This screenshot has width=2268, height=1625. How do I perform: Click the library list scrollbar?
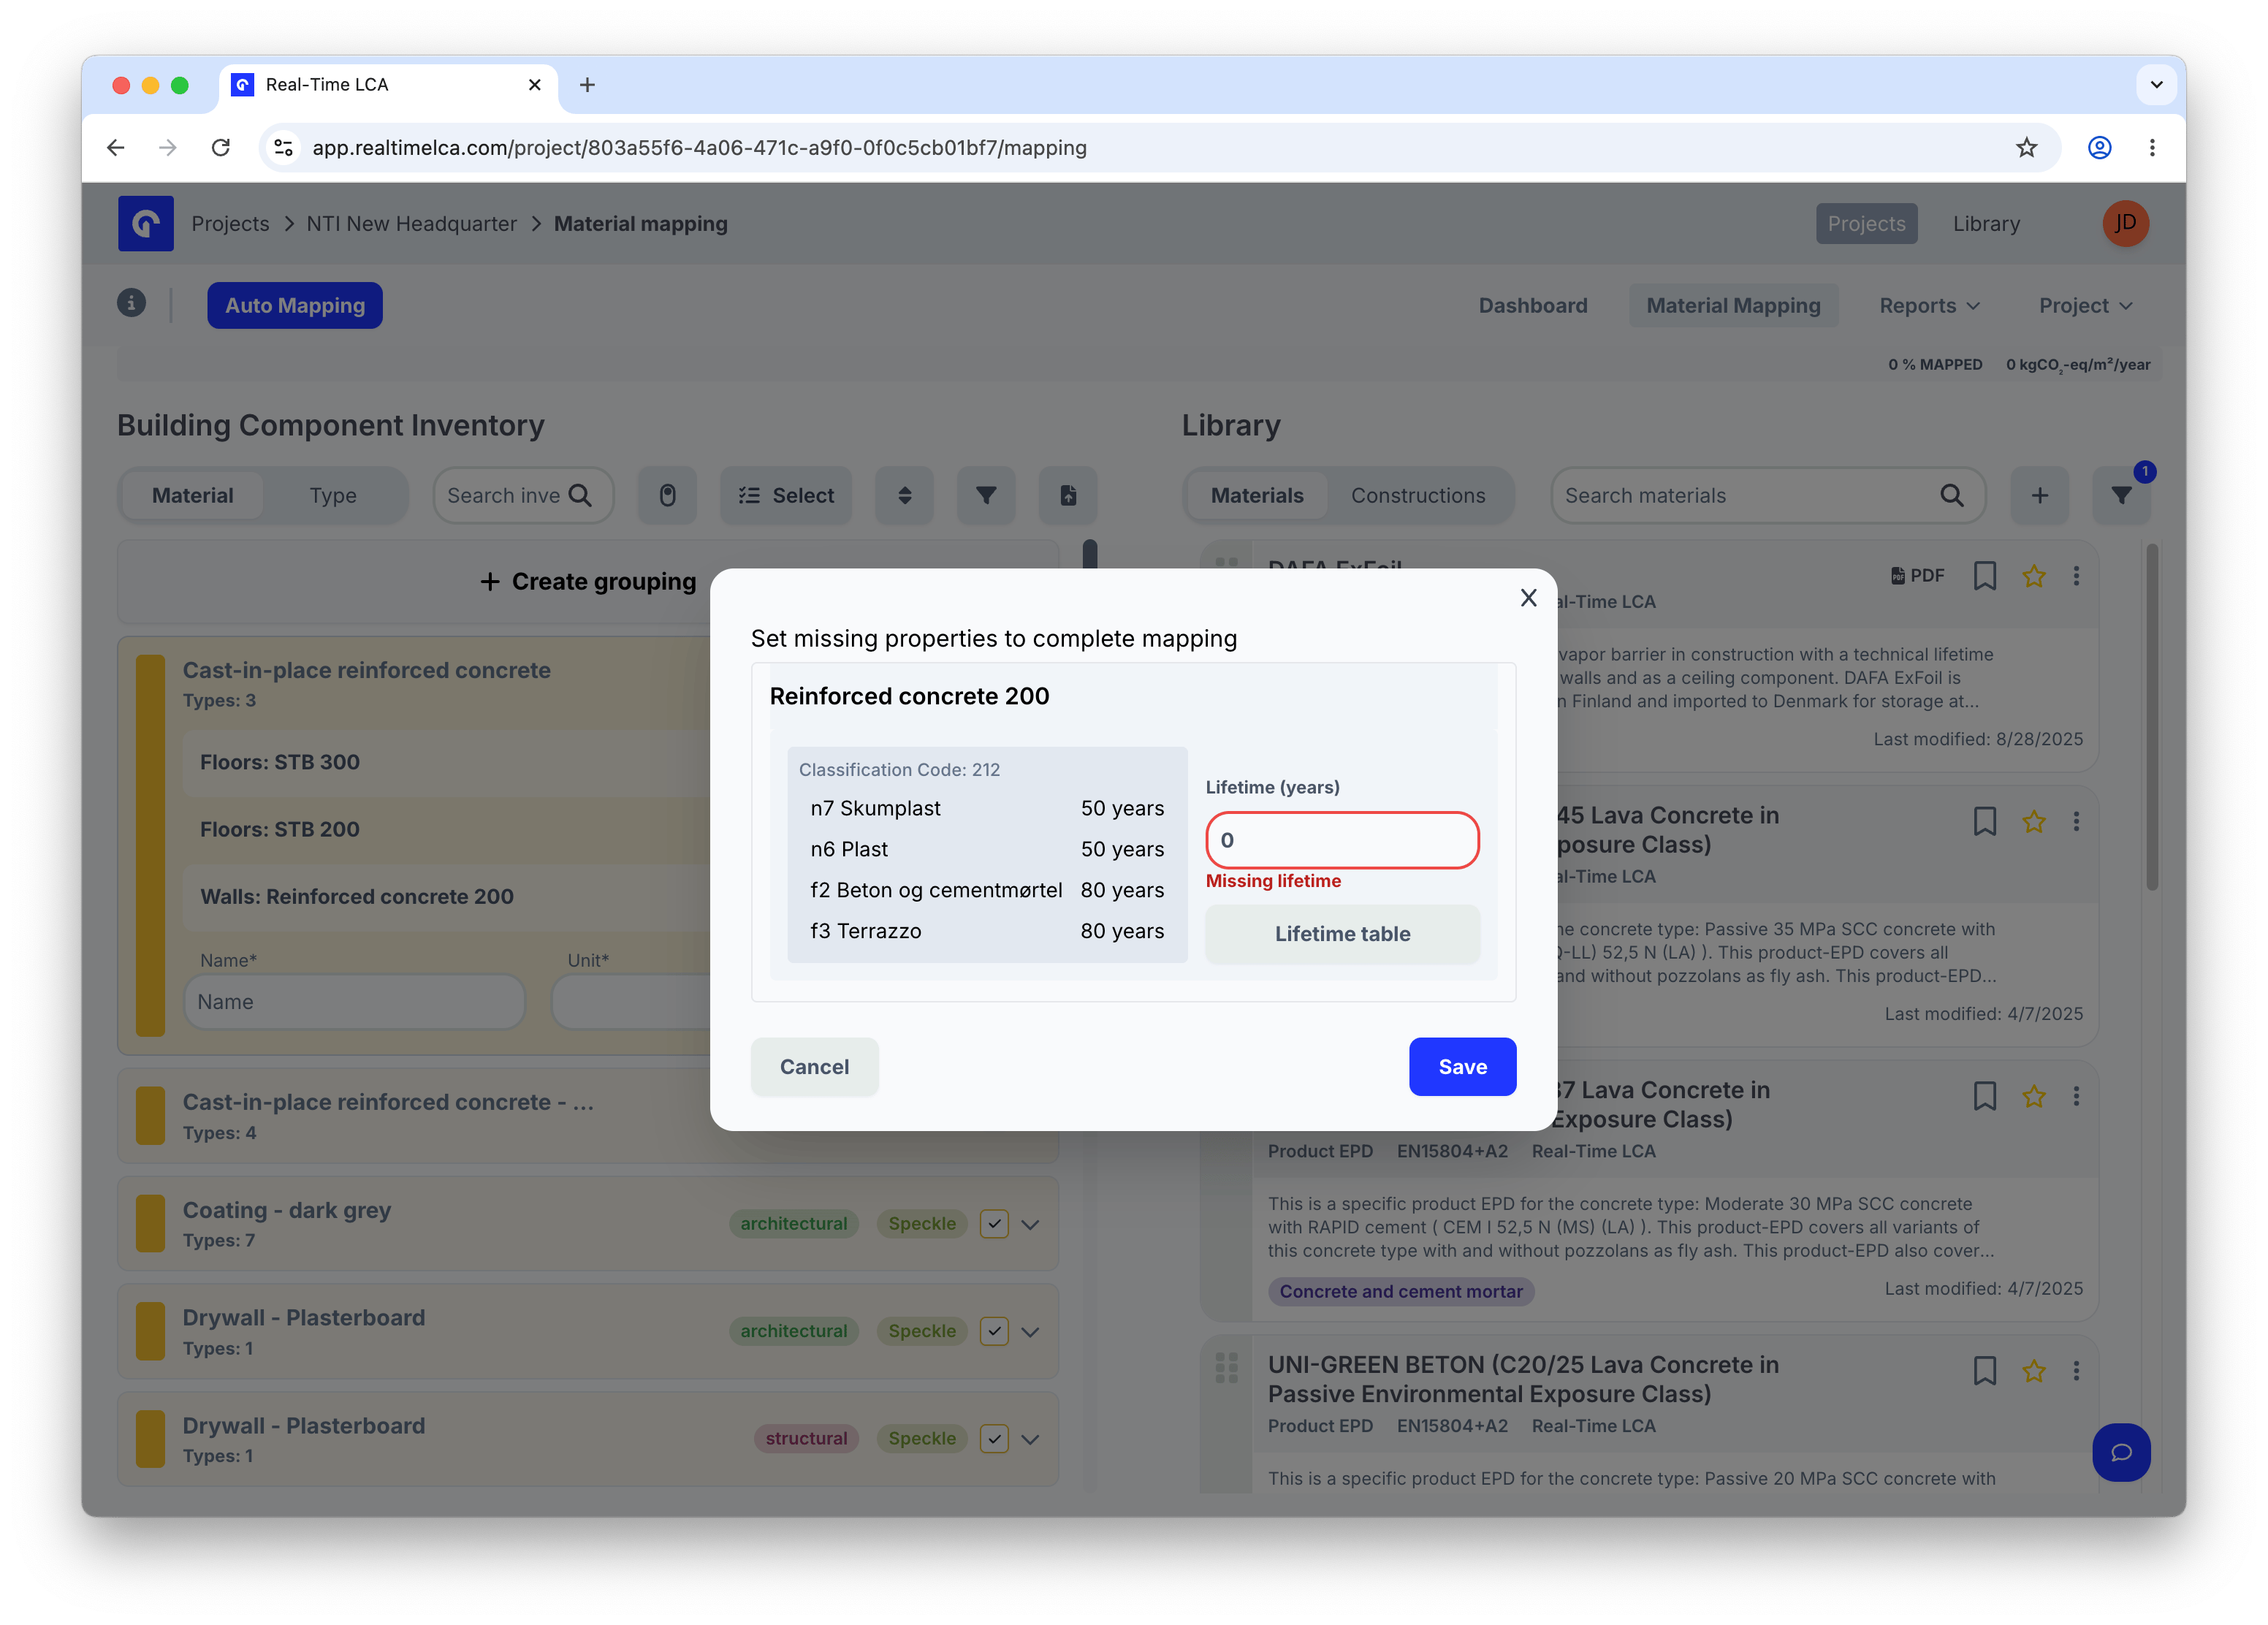click(2152, 716)
